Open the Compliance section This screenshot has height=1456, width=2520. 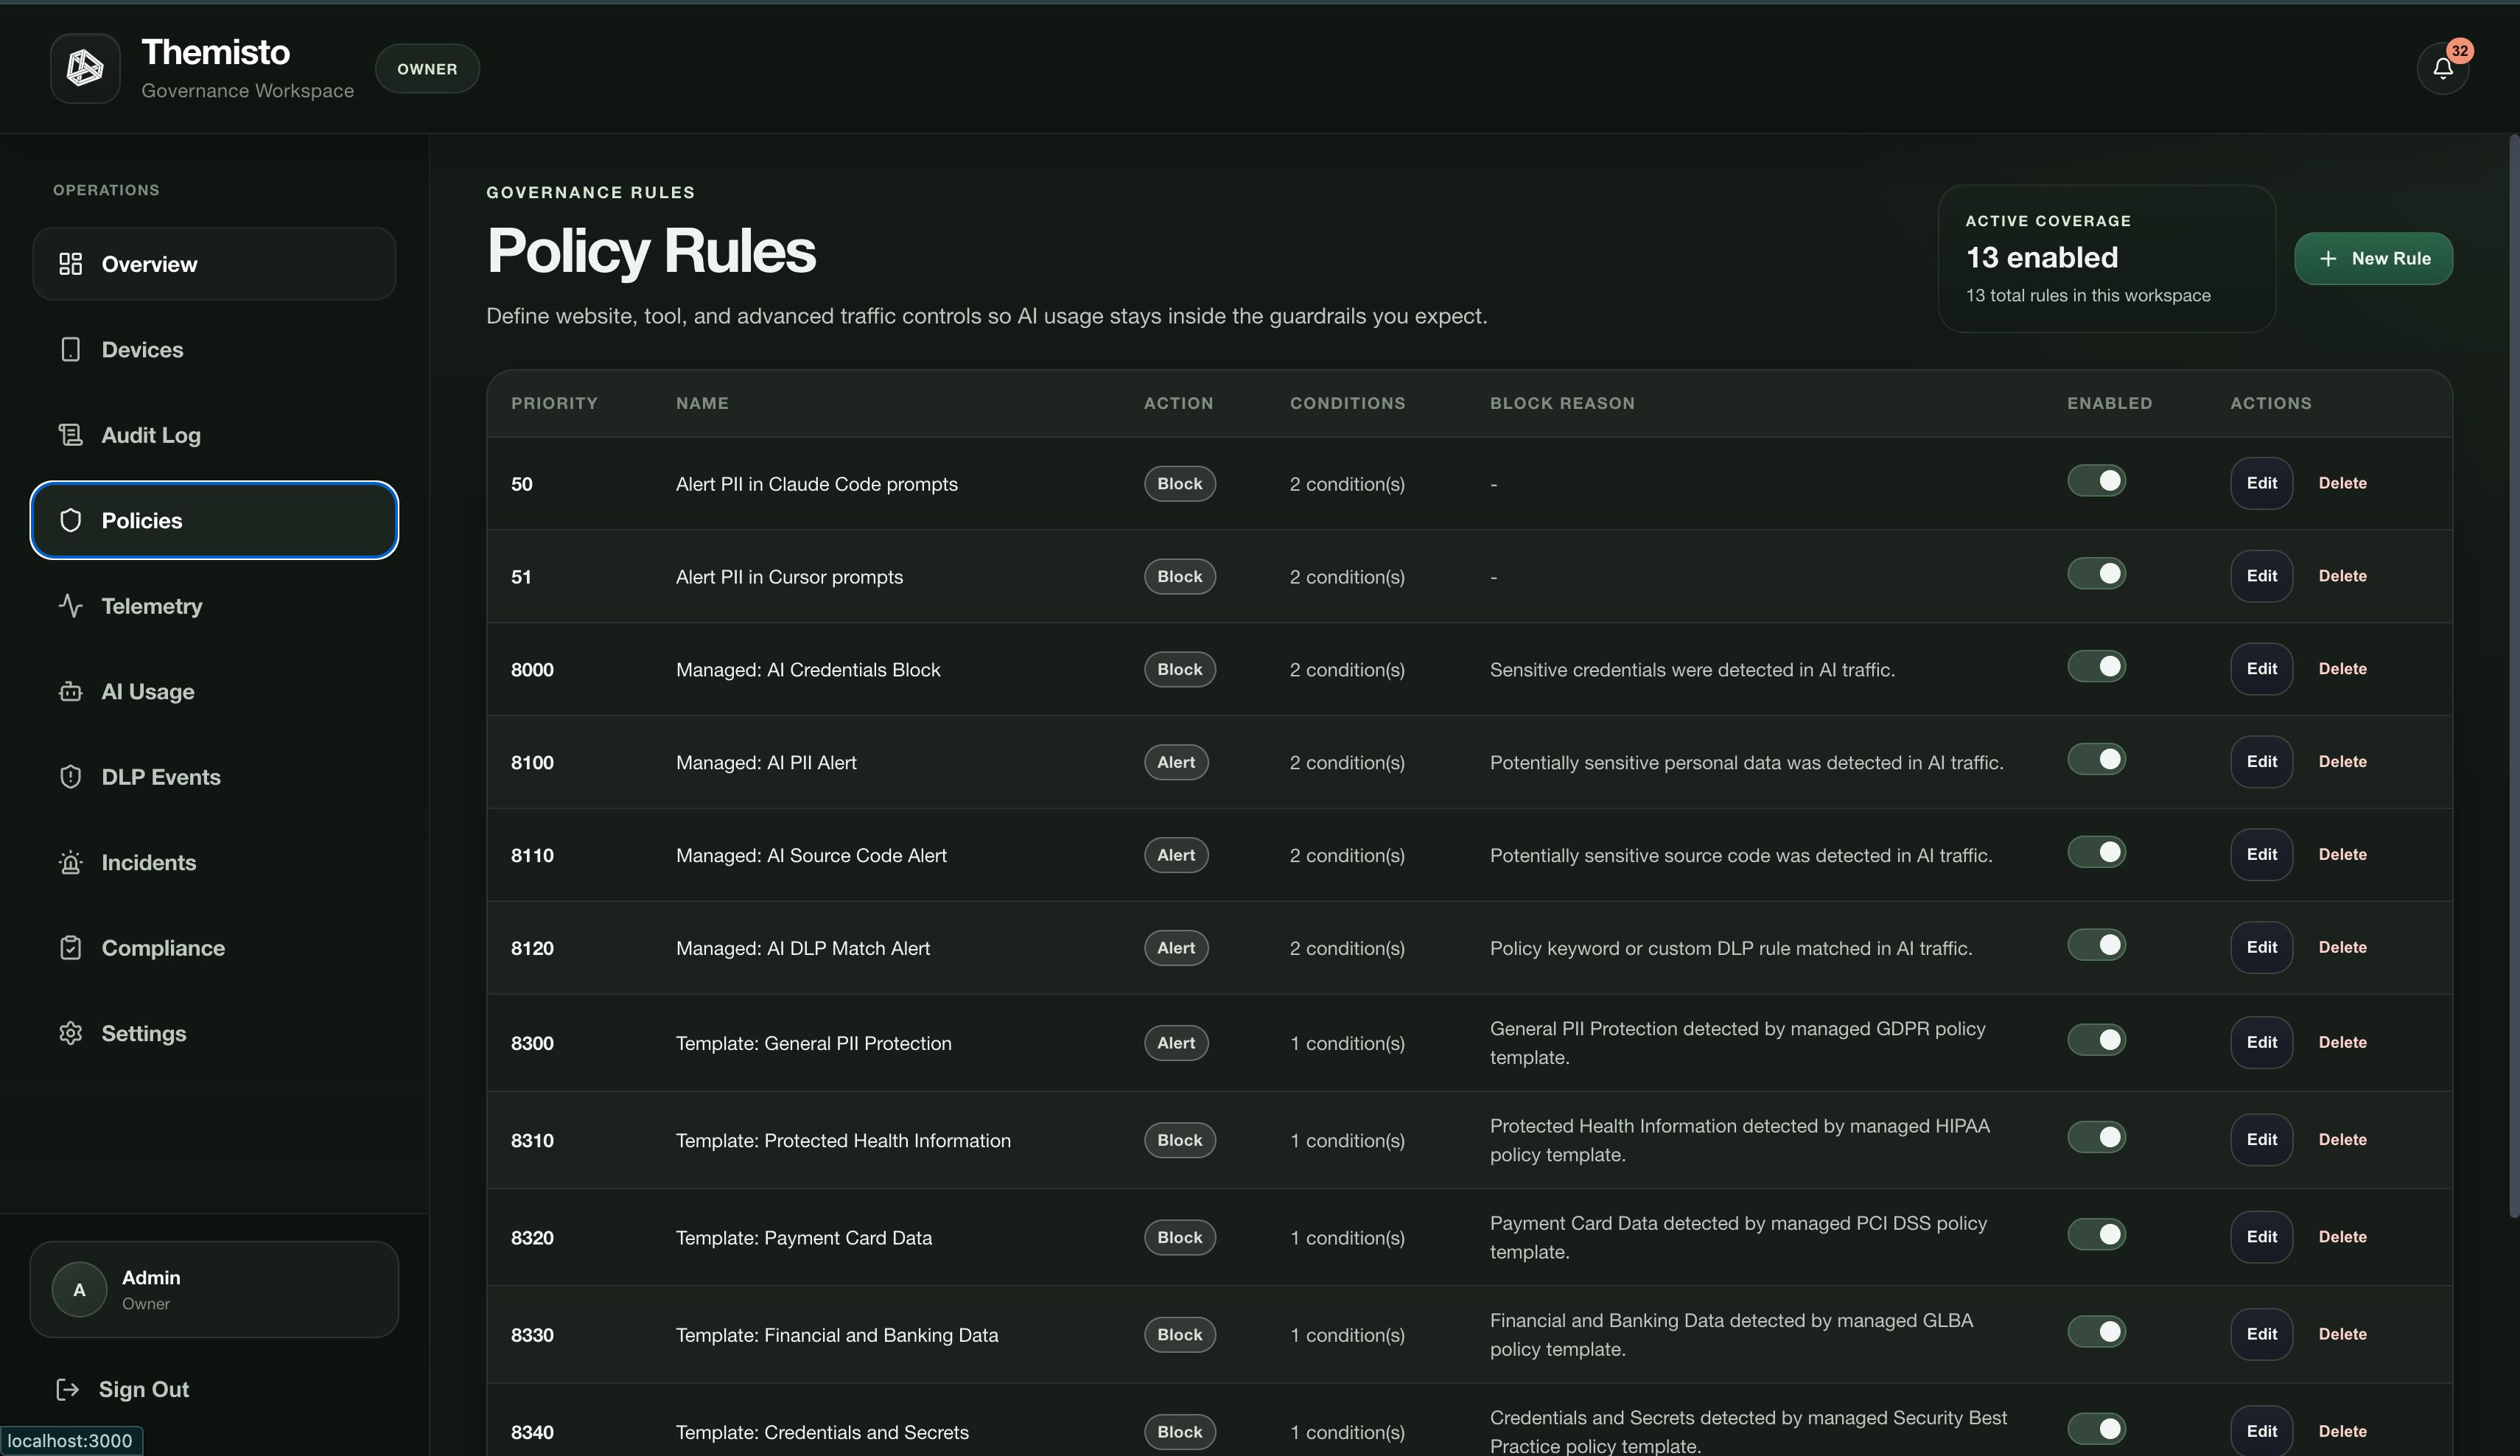(x=214, y=948)
